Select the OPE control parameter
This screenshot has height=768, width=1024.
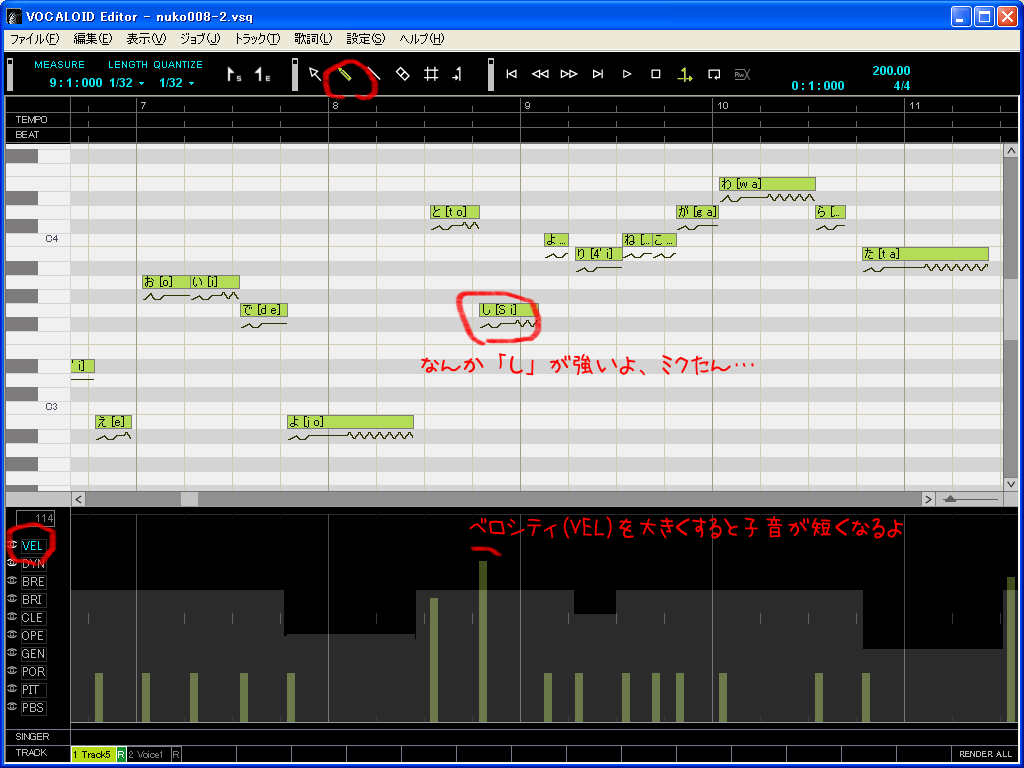pos(33,635)
